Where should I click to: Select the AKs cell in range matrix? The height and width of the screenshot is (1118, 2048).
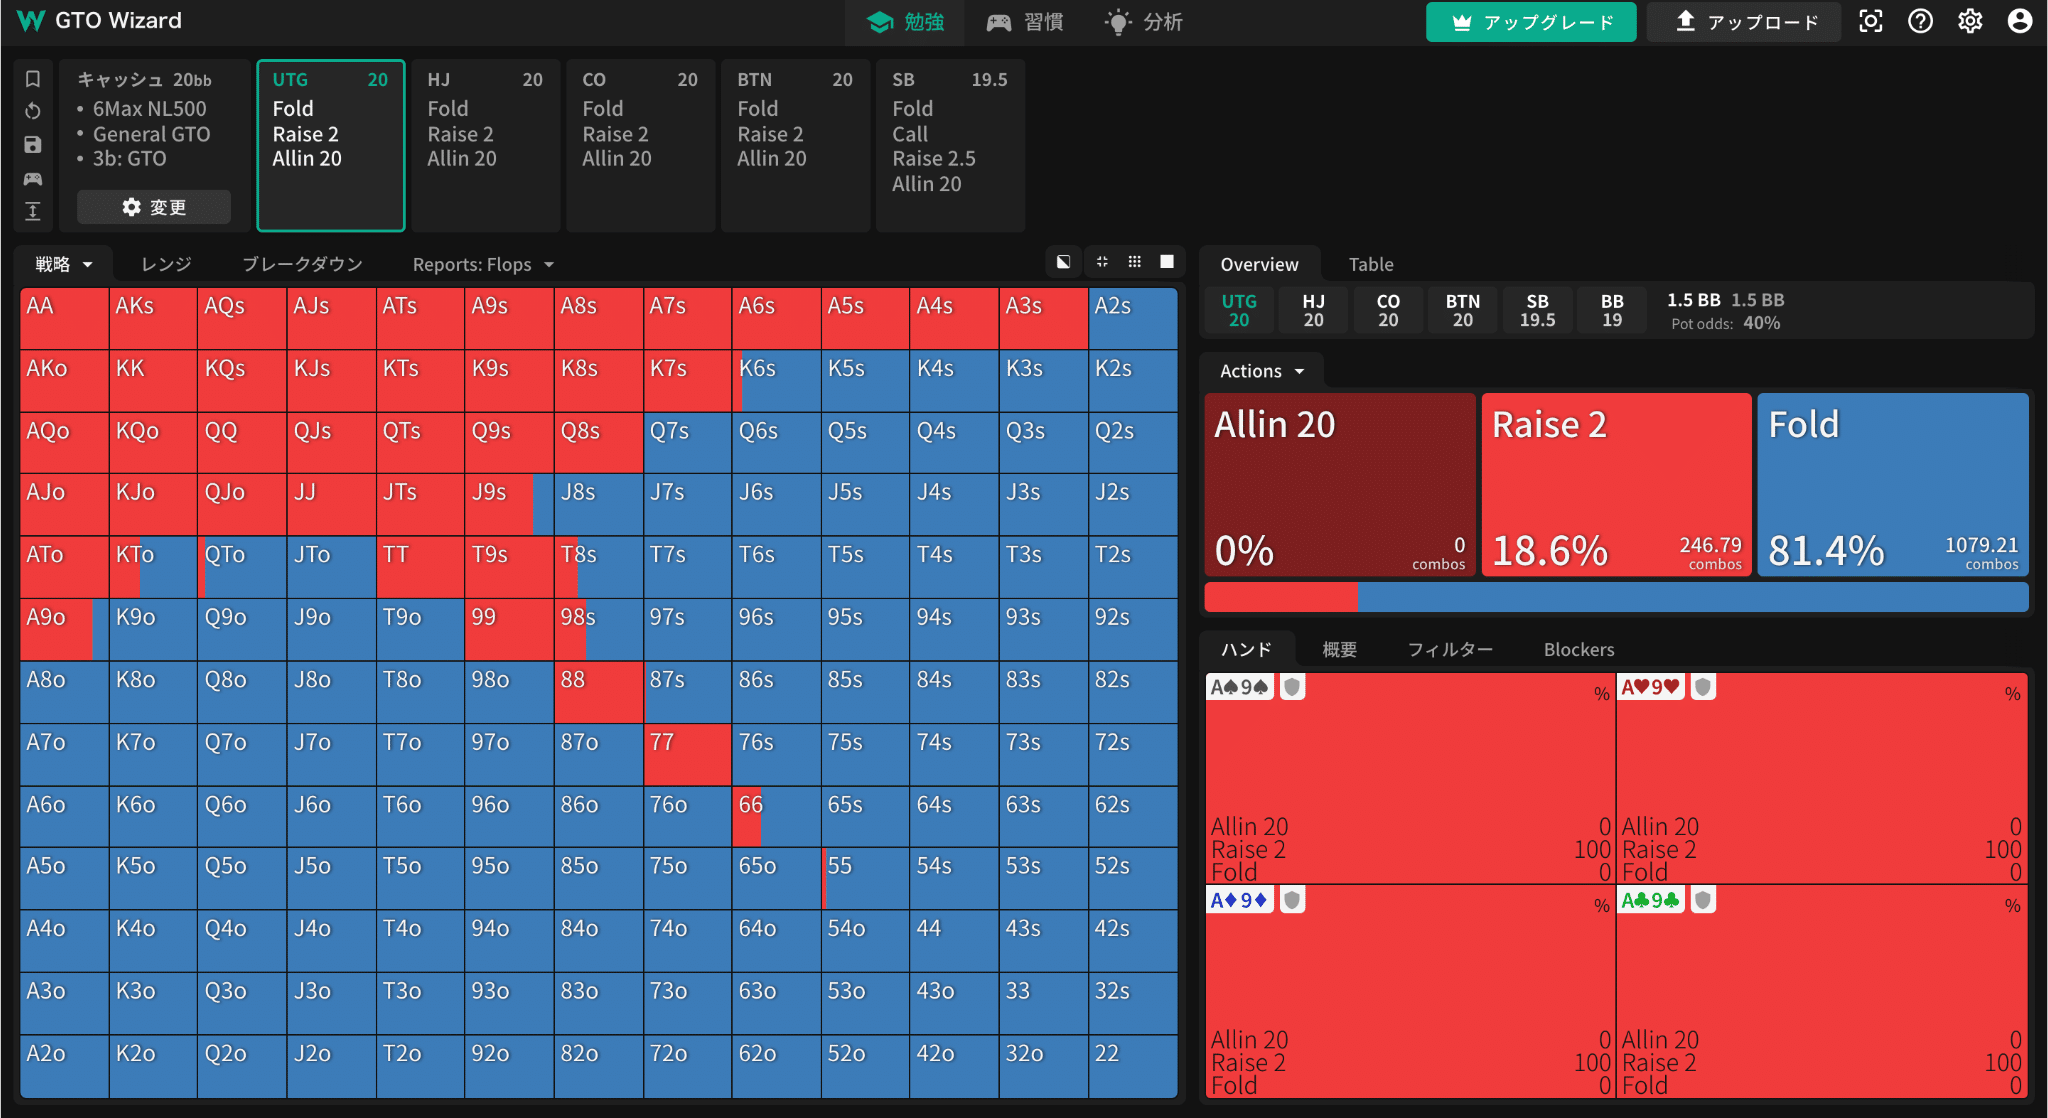pyautogui.click(x=152, y=318)
